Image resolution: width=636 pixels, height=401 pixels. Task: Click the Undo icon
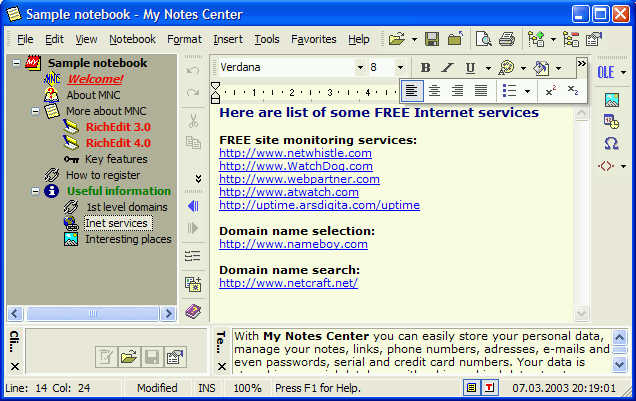pyautogui.click(x=193, y=71)
